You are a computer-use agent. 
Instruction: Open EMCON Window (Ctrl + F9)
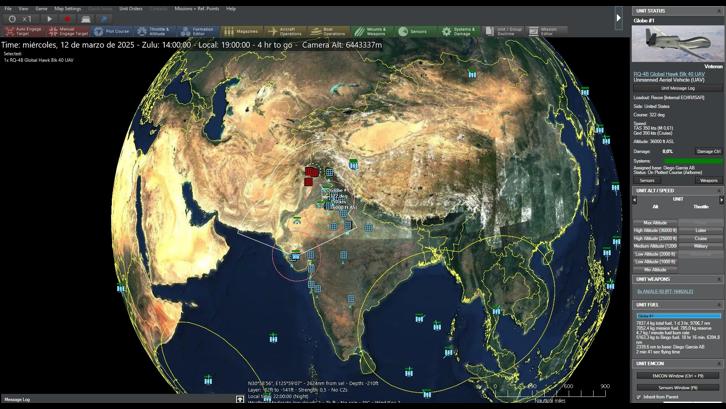677,376
